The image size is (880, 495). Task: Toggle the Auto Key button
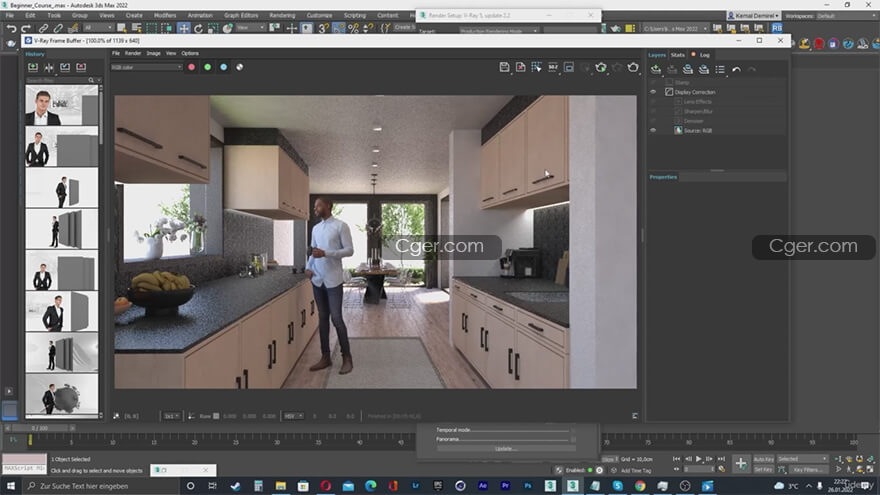pyautogui.click(x=763, y=459)
